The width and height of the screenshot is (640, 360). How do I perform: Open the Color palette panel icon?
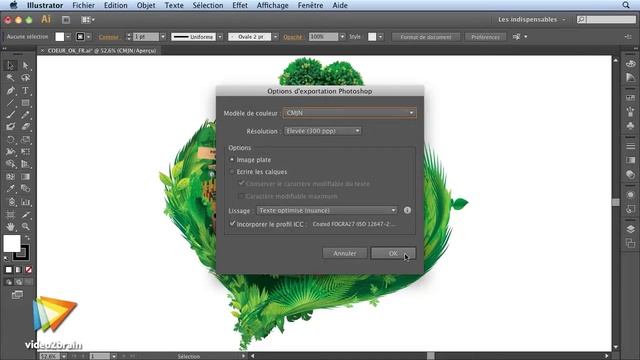click(x=630, y=64)
